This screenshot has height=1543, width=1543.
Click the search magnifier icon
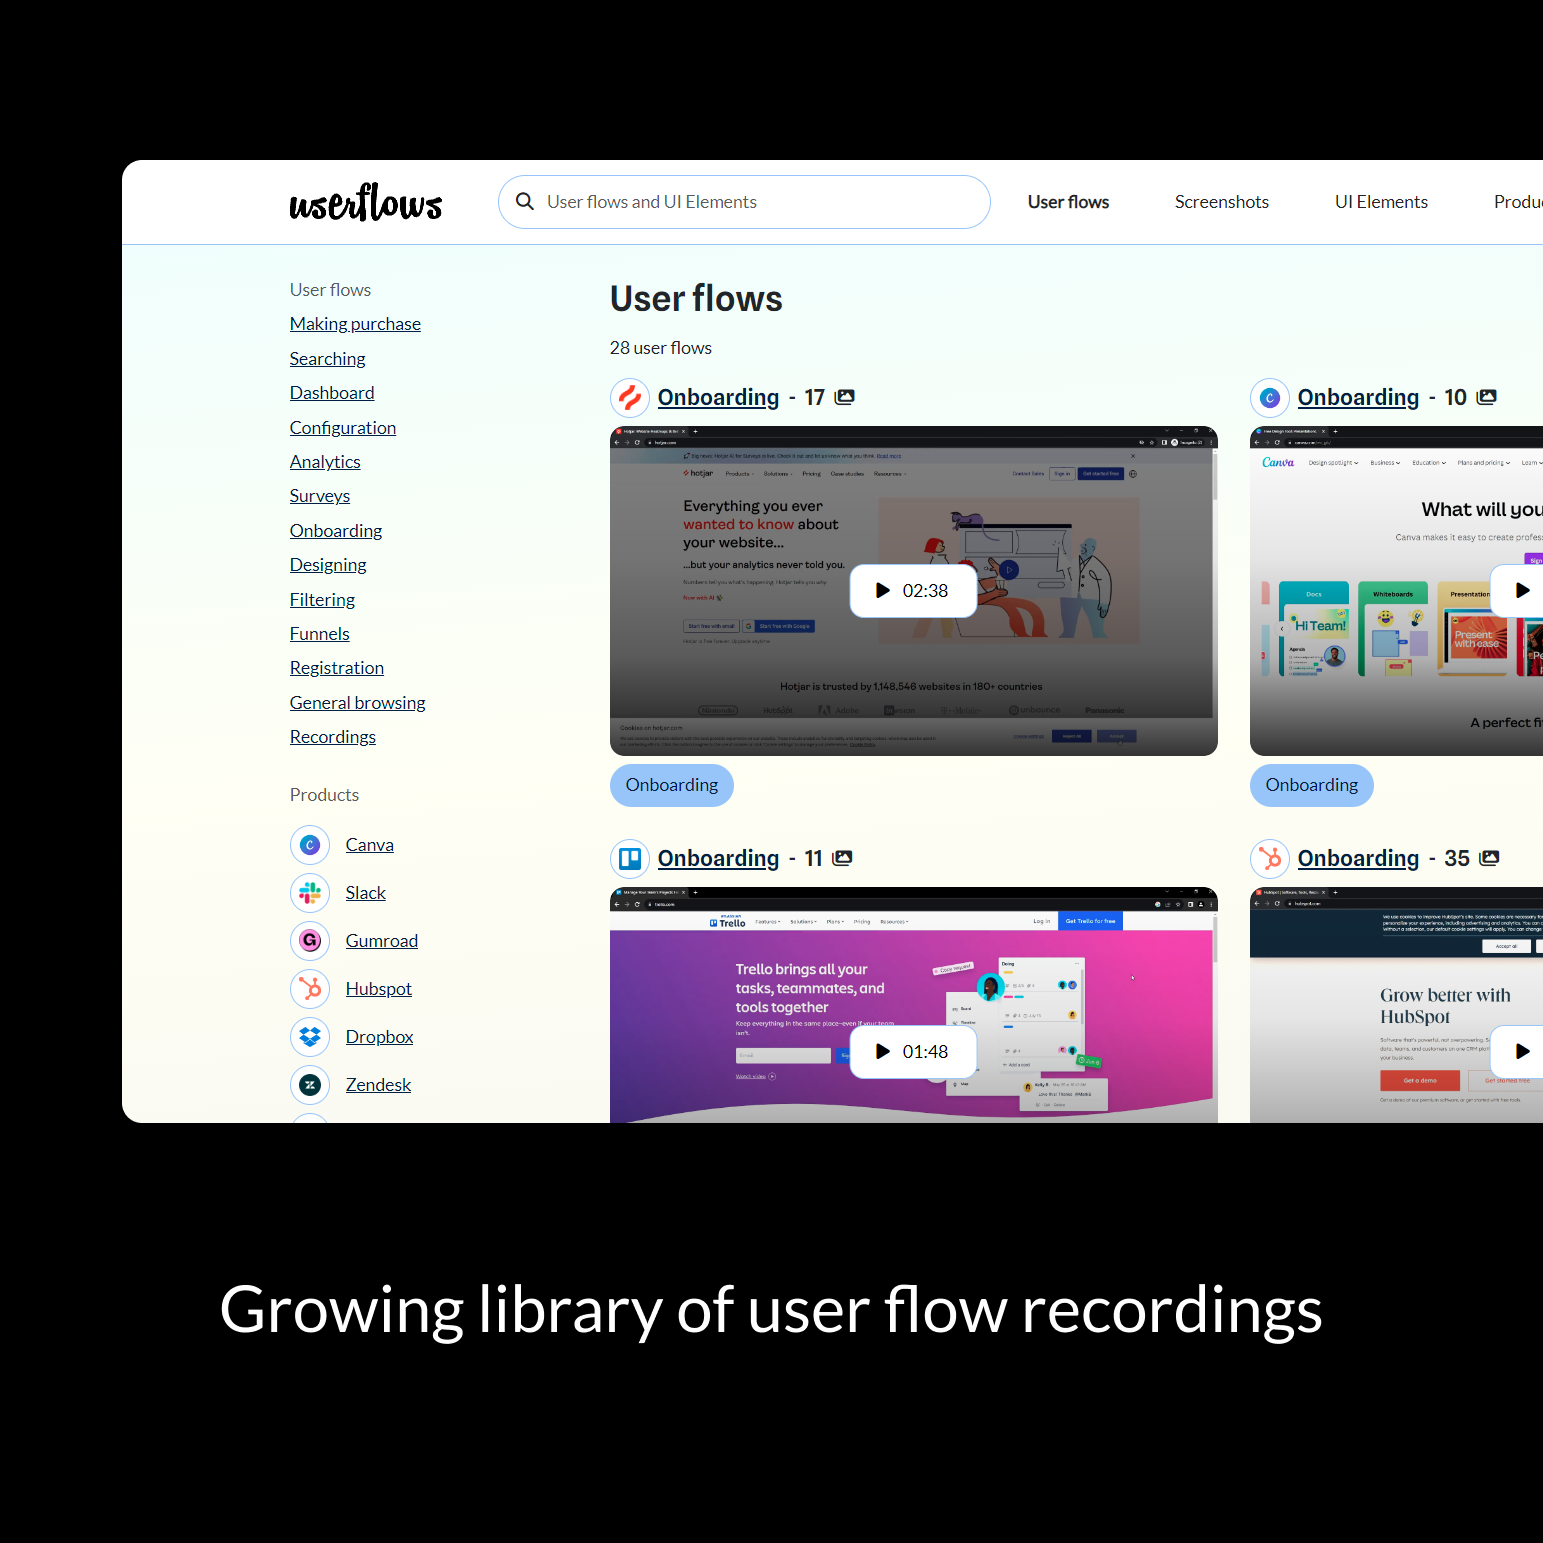coord(525,202)
